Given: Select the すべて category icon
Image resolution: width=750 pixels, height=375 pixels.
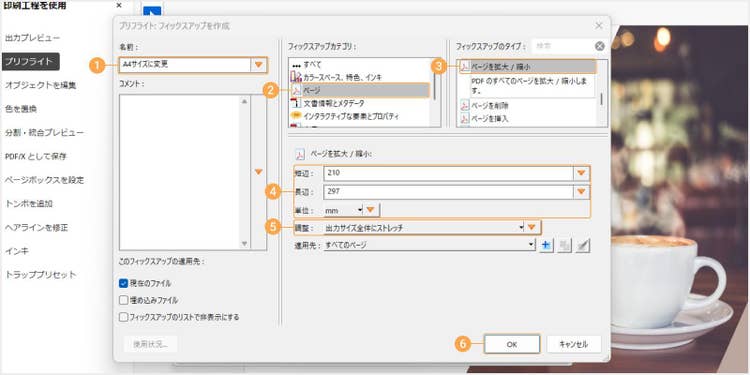Looking at the screenshot, I should pyautogui.click(x=296, y=64).
